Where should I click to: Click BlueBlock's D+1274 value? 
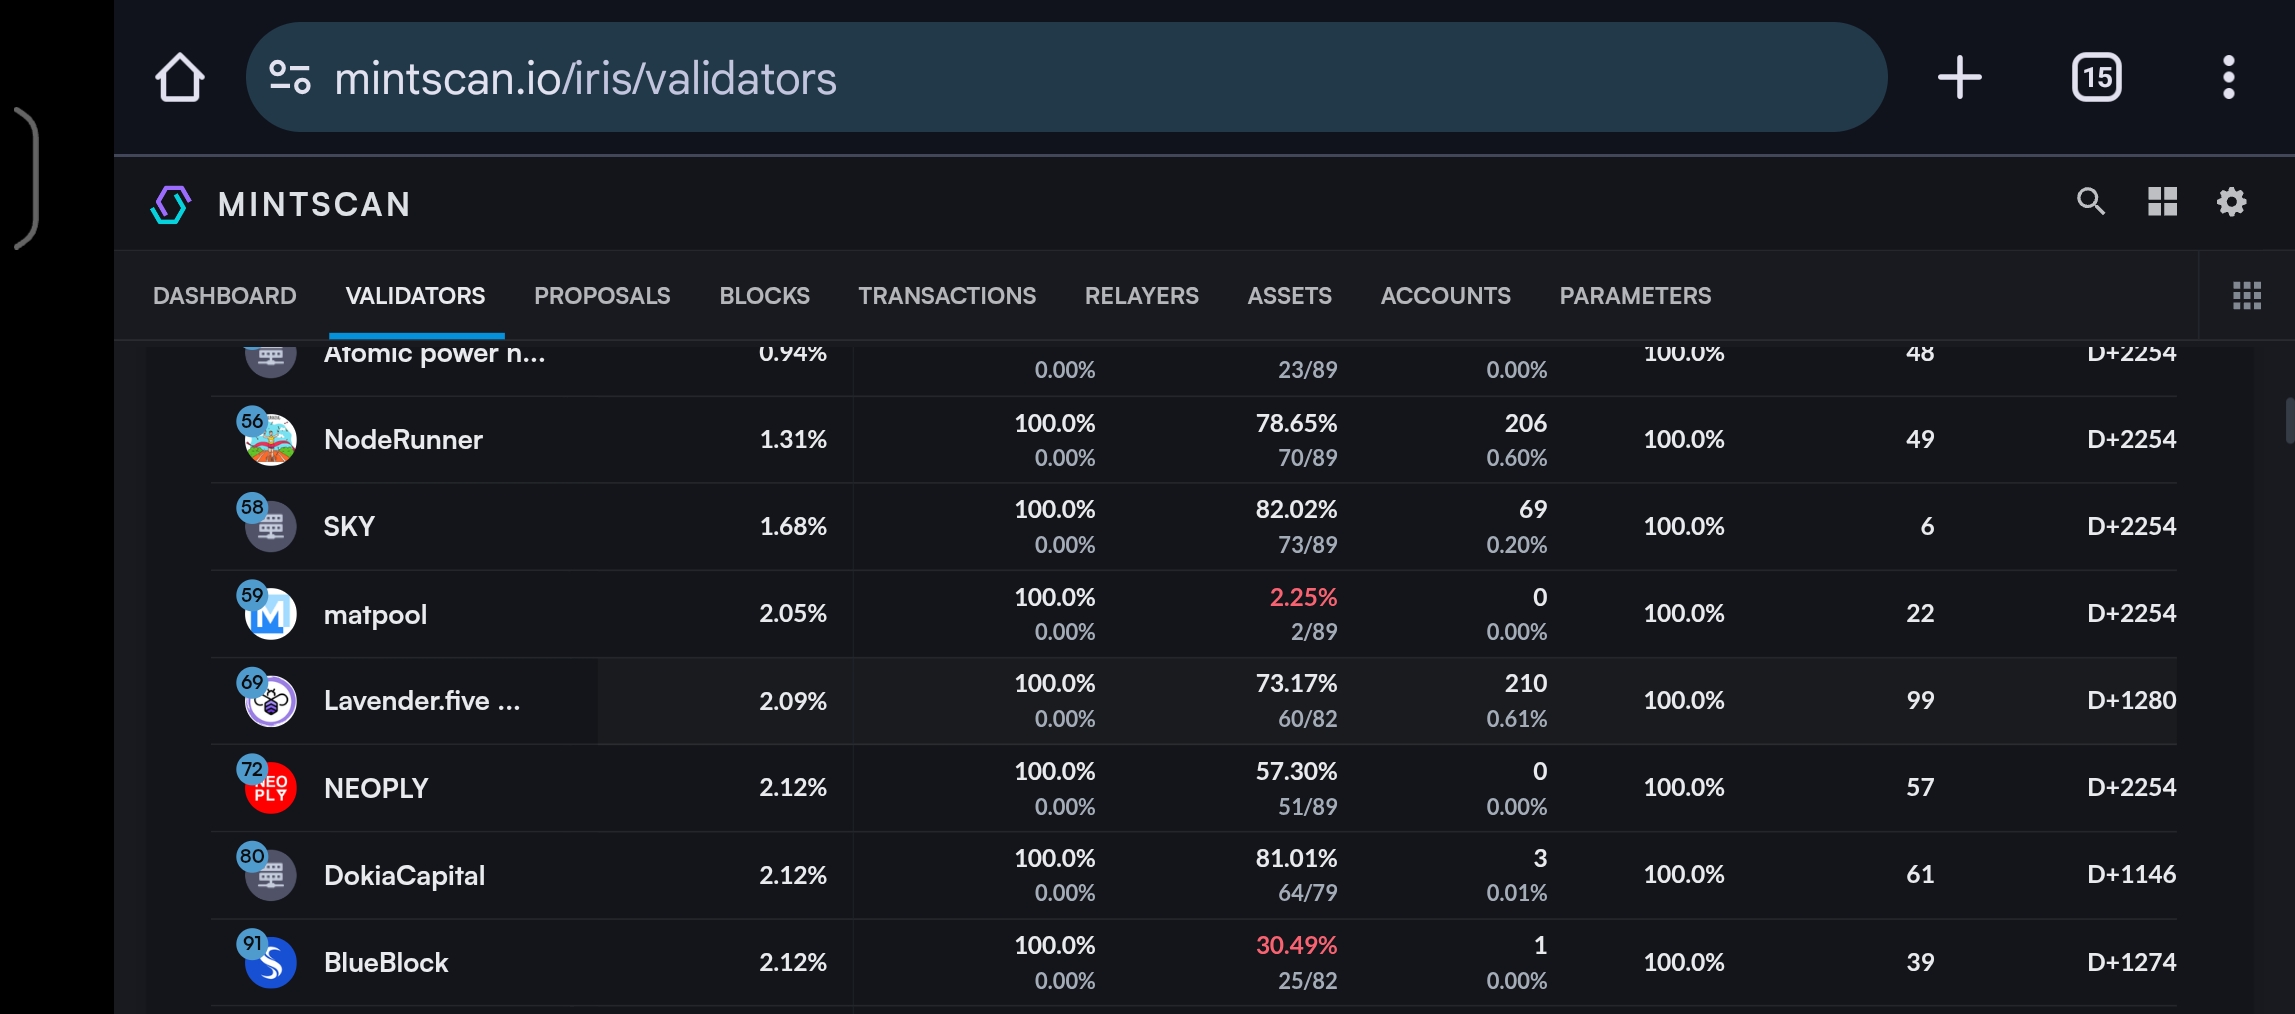2131,962
